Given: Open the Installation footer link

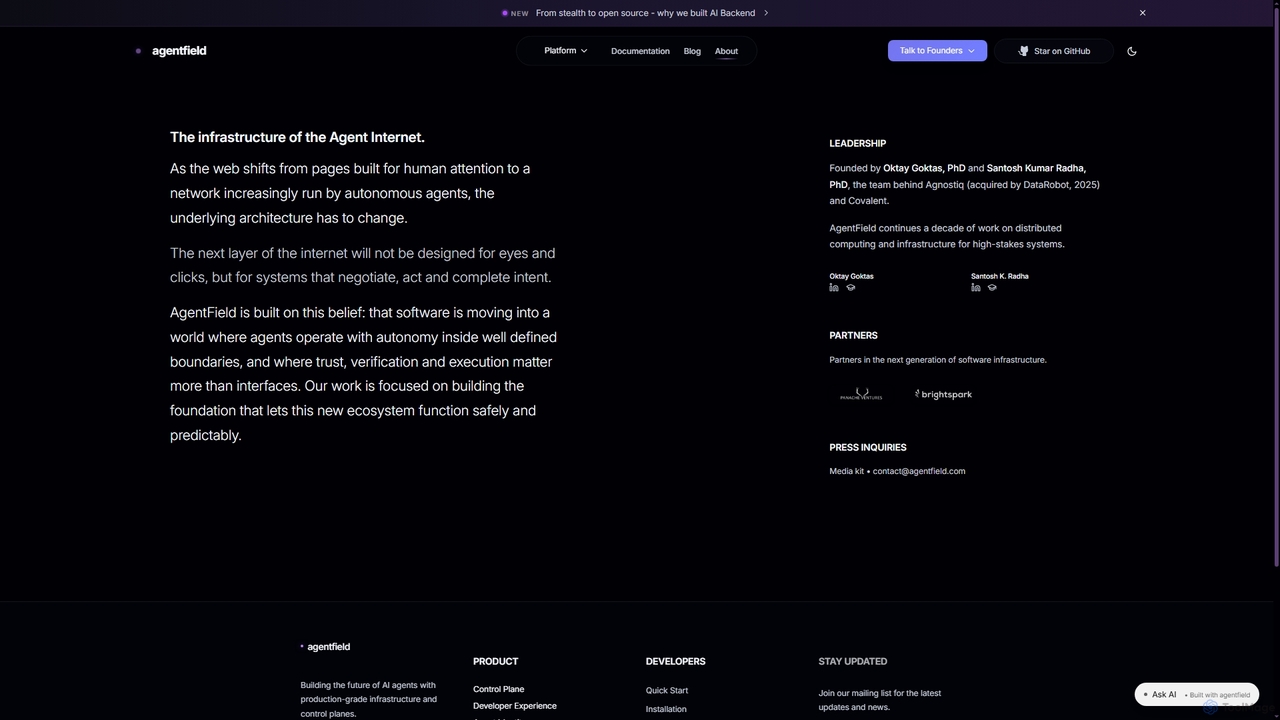Looking at the screenshot, I should pos(666,709).
